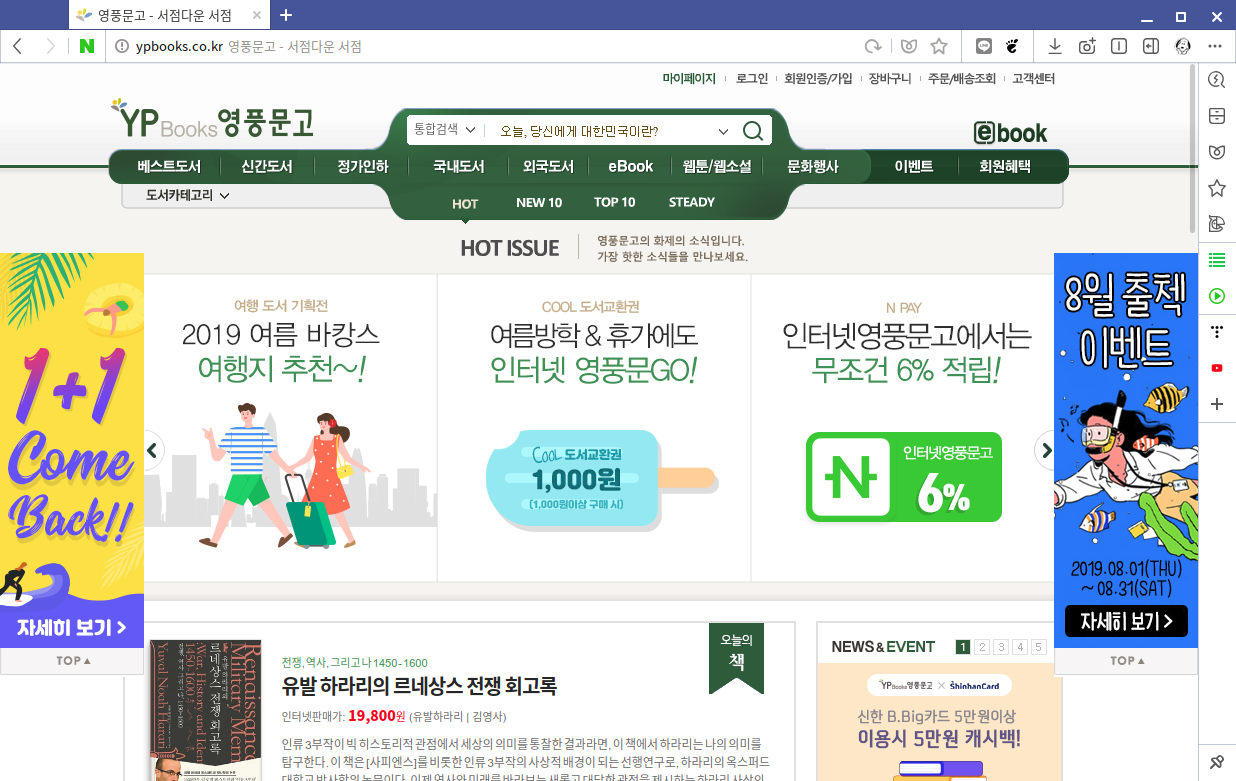Open the scrapbook drawer icon in sidebar
The height and width of the screenshot is (781, 1236).
click(x=1217, y=116)
